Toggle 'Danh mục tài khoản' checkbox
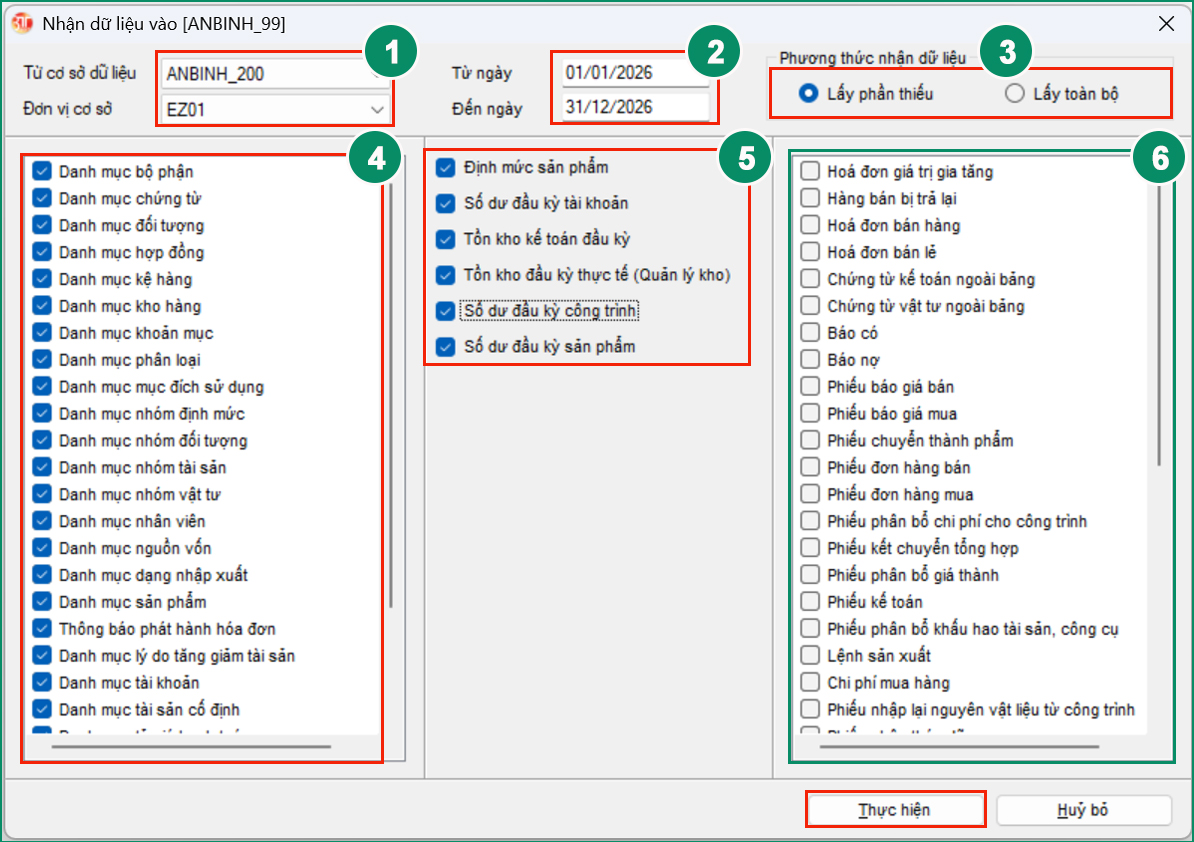The image size is (1194, 842). (x=42, y=683)
